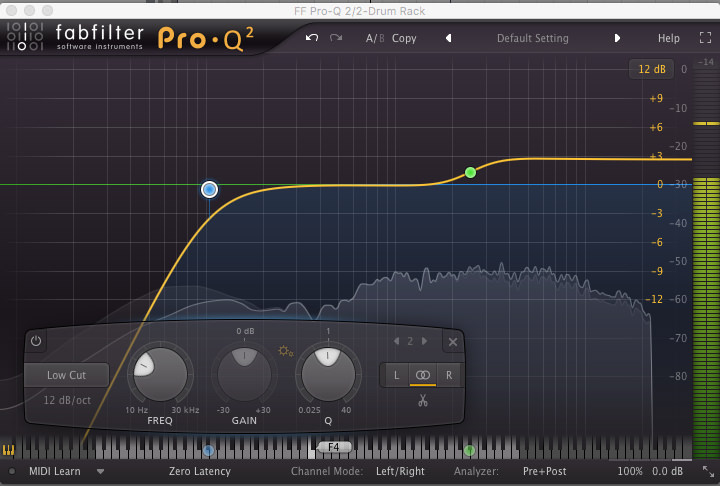Go to the next preset arrow
Viewport: 720px width, 486px height.
(x=617, y=38)
